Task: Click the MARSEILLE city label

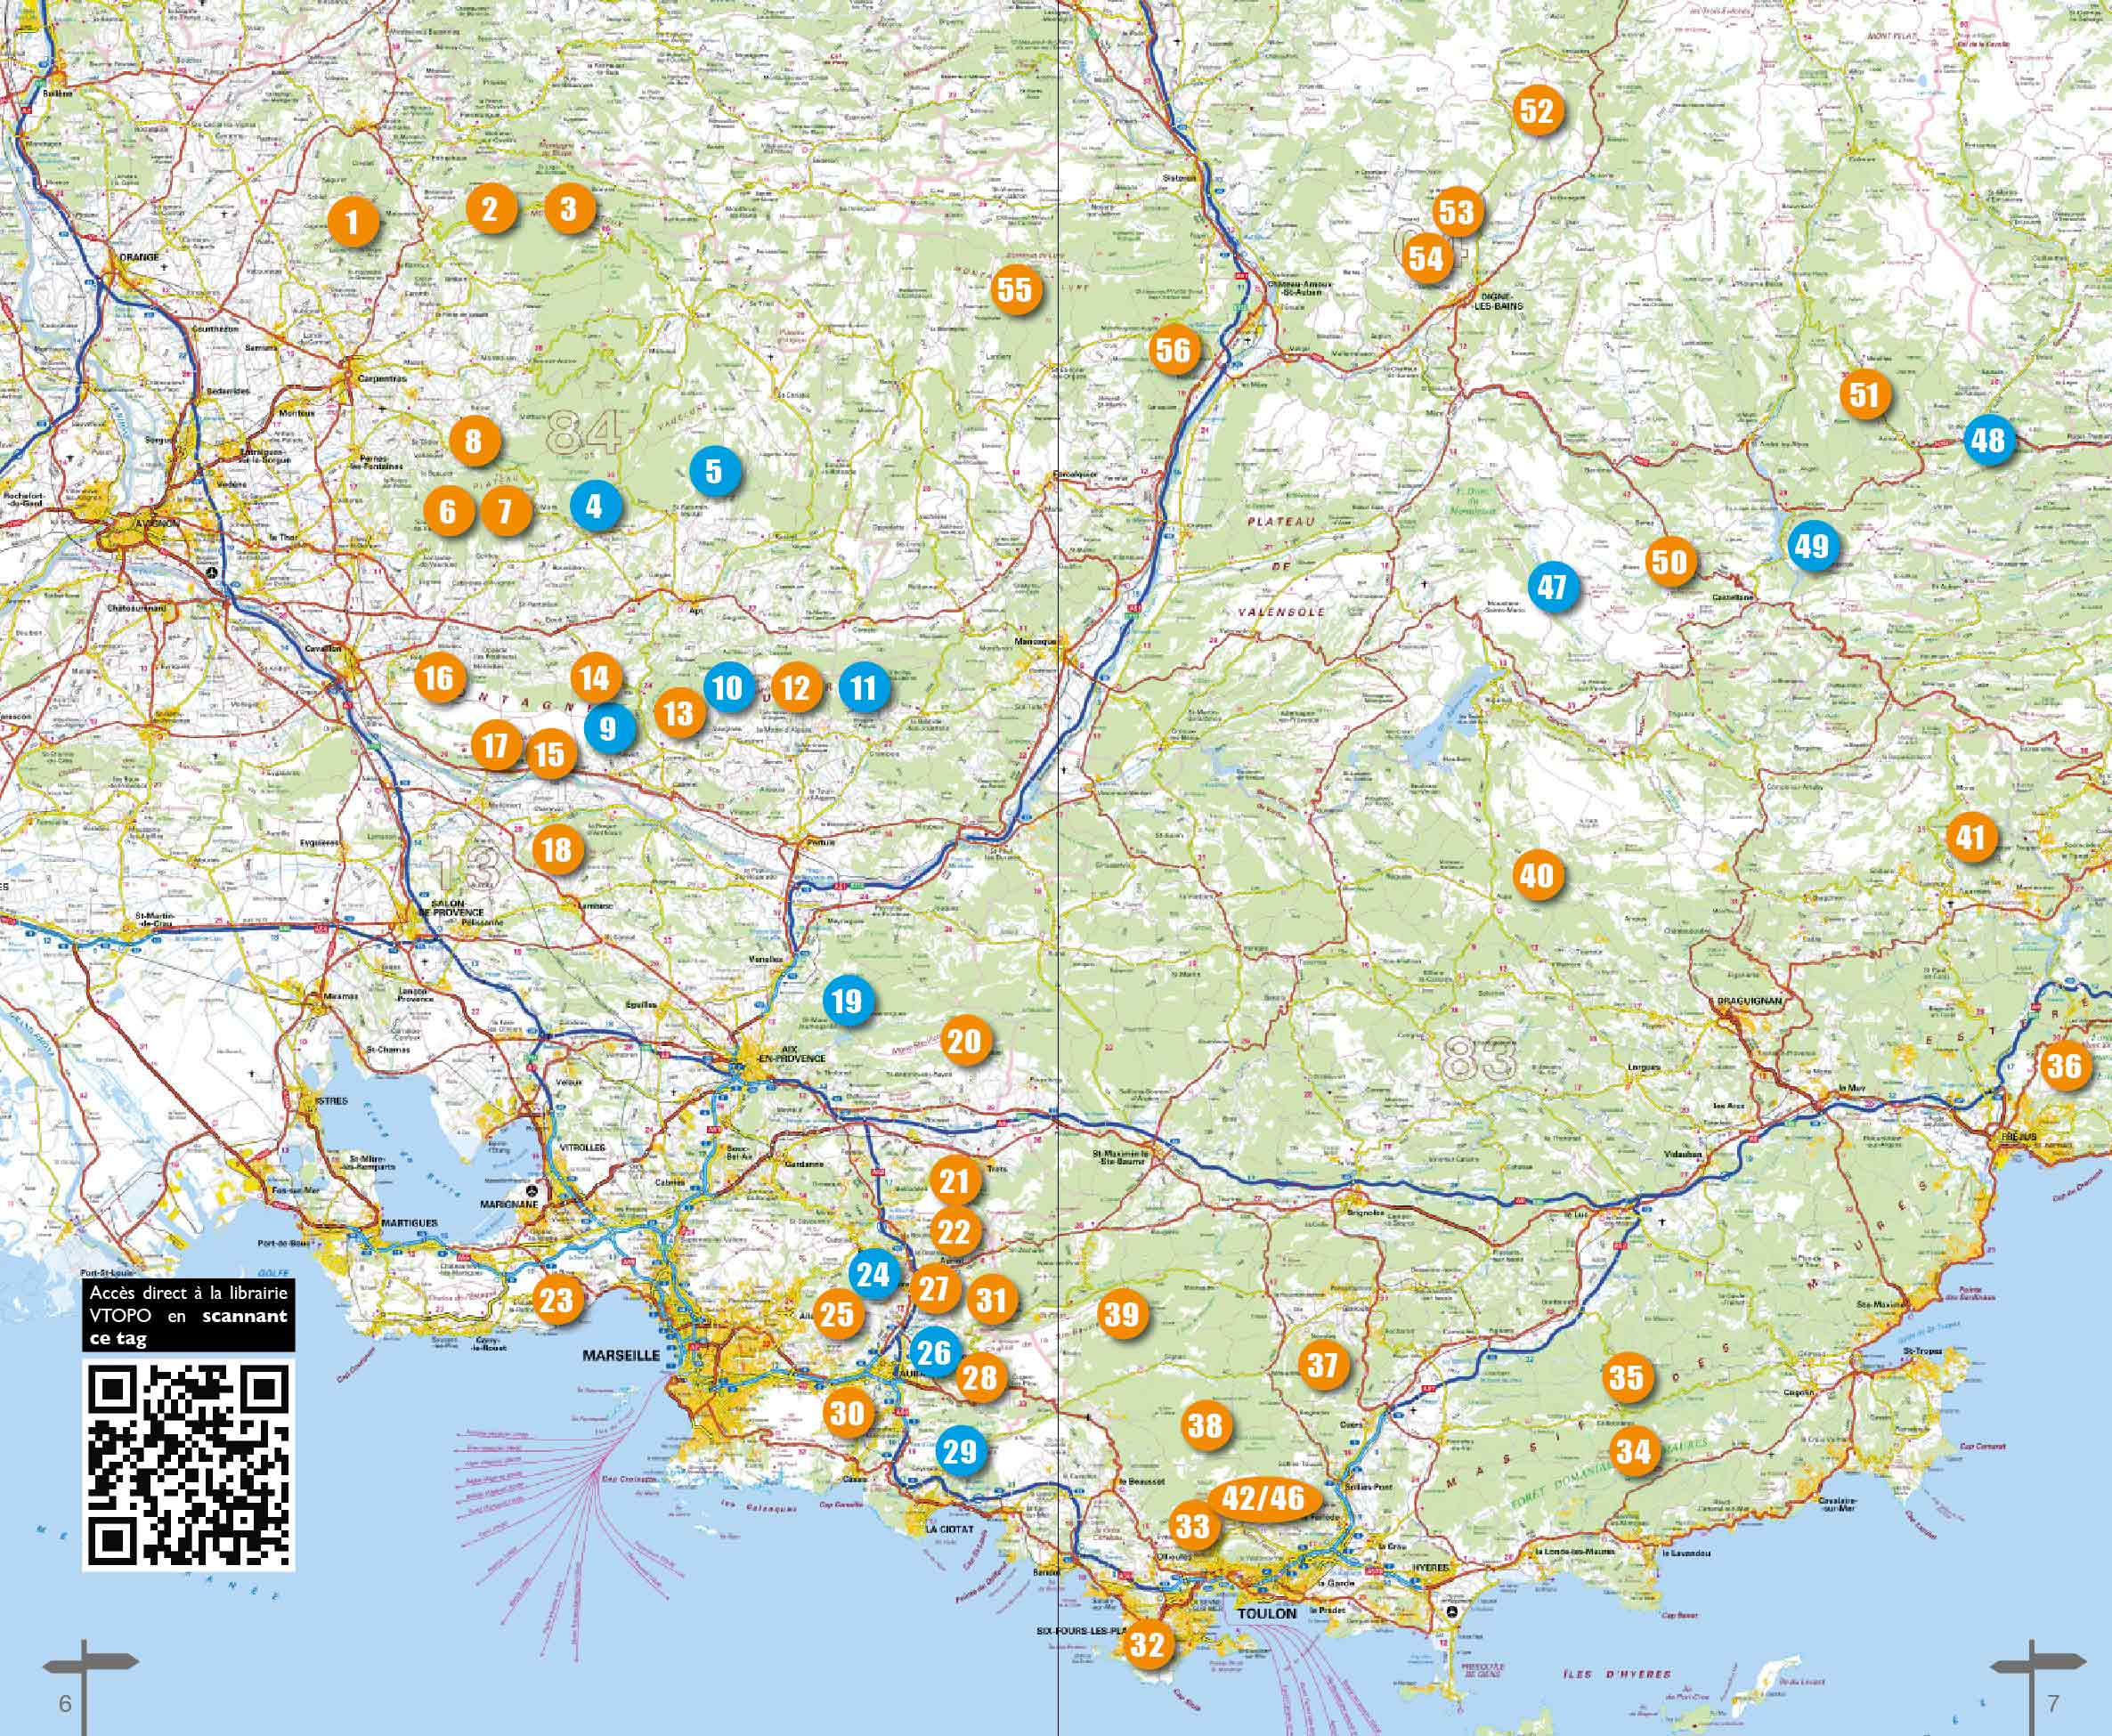Action: (x=621, y=1356)
